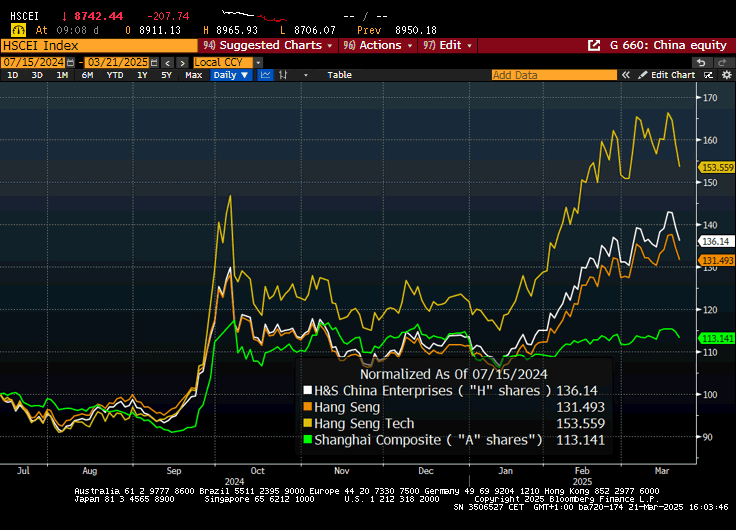The width and height of the screenshot is (736, 530).
Task: Click the last price 8742.44
Action: point(99,16)
